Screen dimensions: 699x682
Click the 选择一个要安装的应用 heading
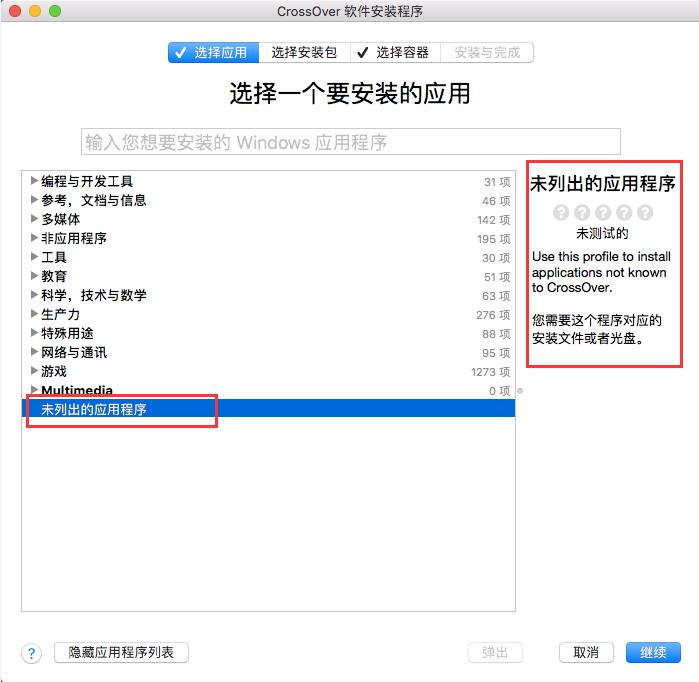coord(350,94)
